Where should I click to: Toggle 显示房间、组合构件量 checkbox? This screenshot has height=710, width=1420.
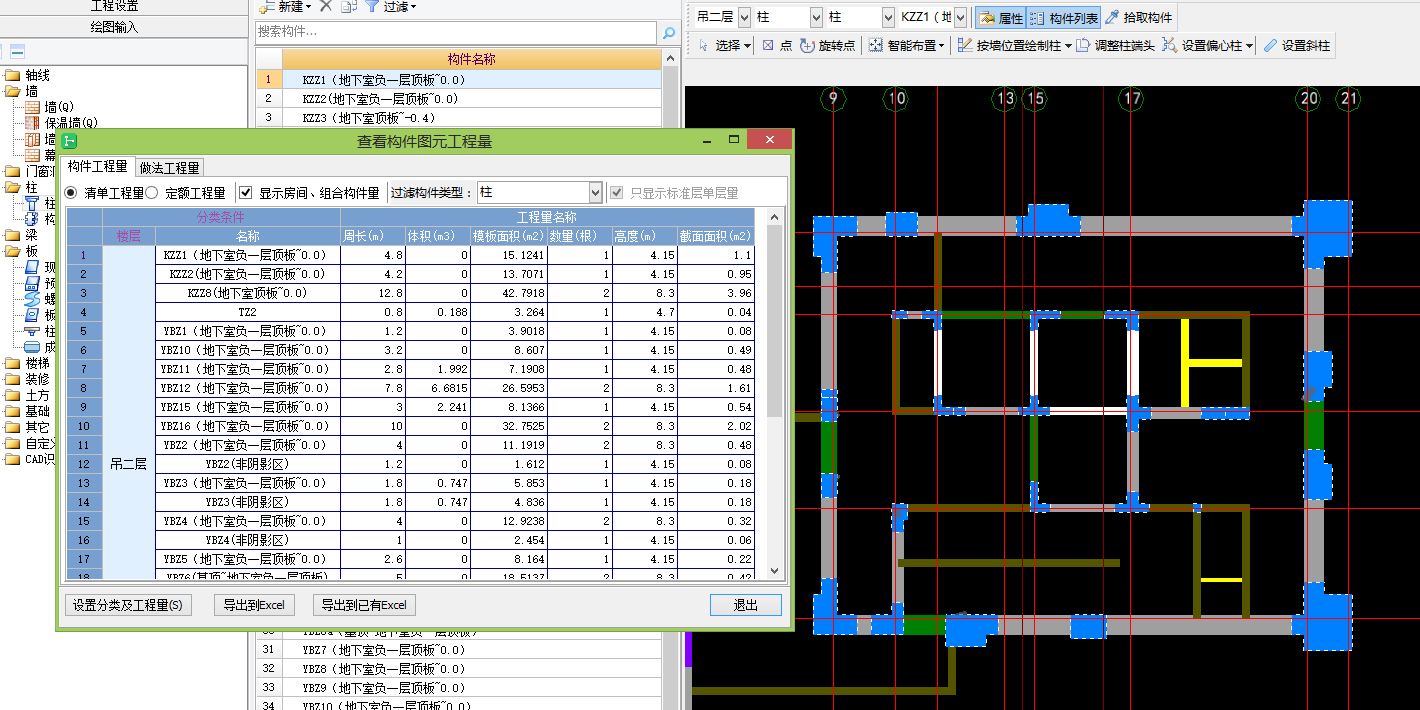pyautogui.click(x=246, y=192)
